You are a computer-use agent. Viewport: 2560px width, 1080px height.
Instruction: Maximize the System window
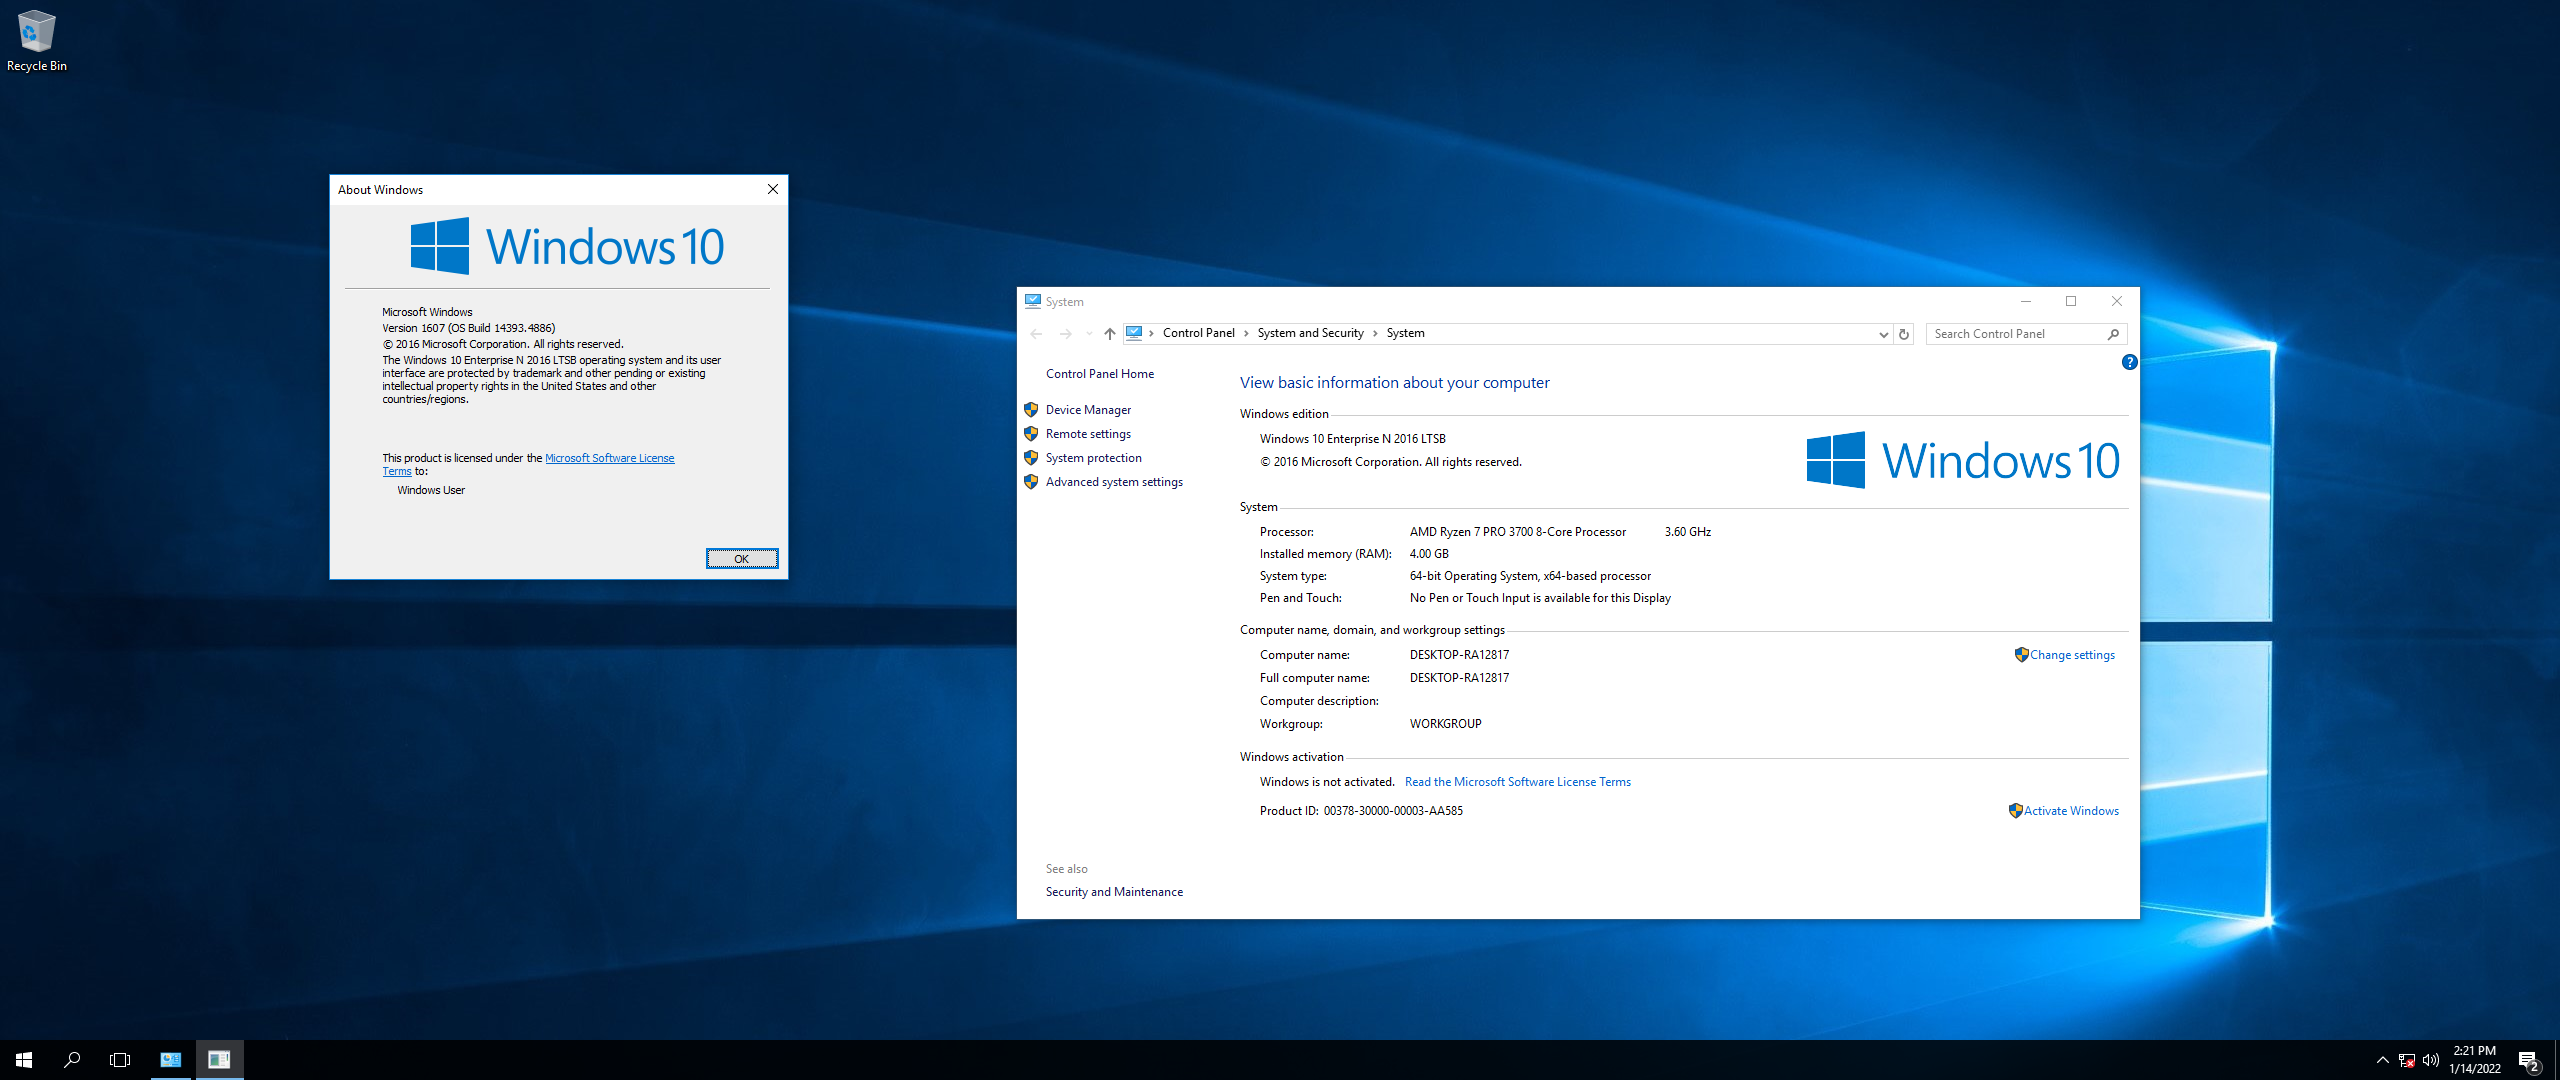(x=2071, y=301)
